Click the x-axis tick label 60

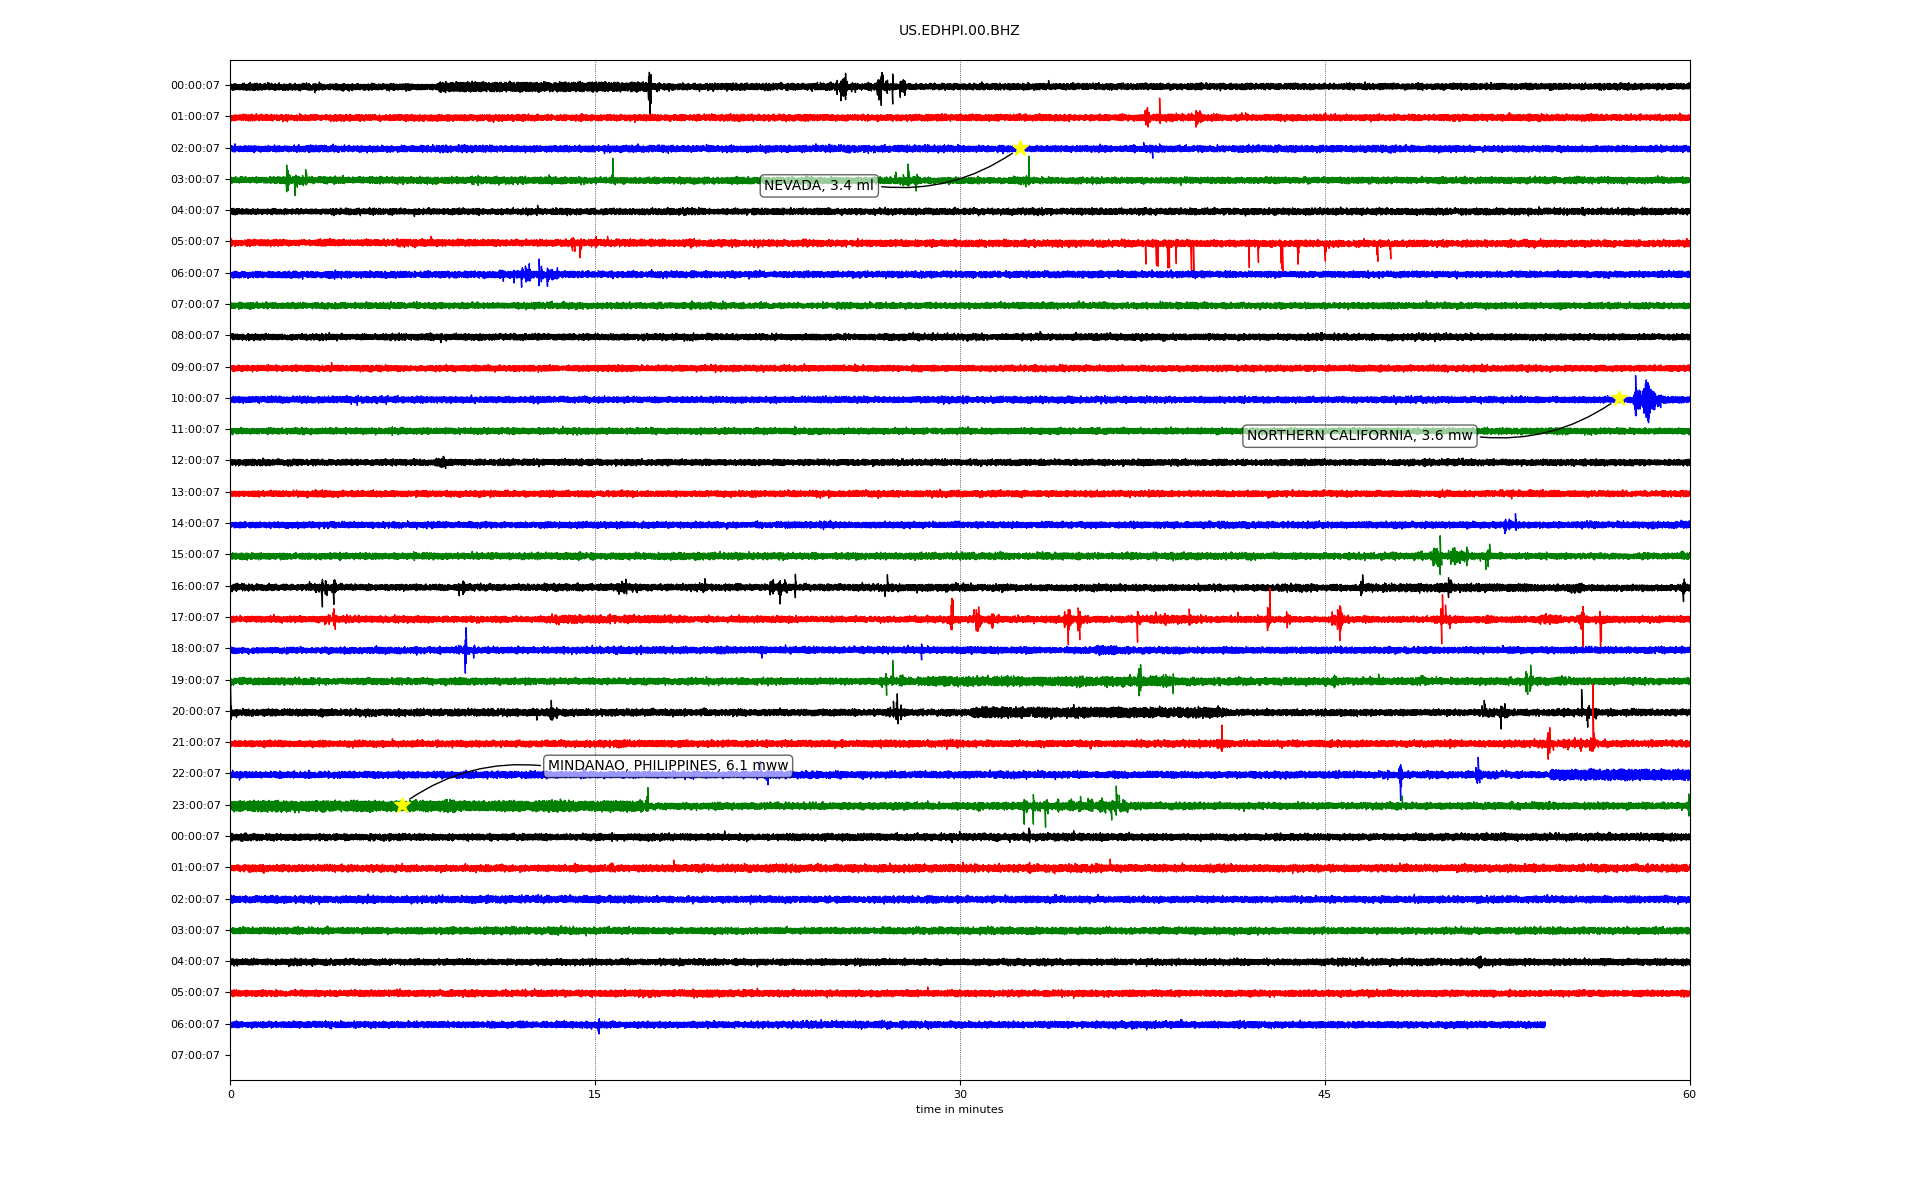pos(1689,1095)
